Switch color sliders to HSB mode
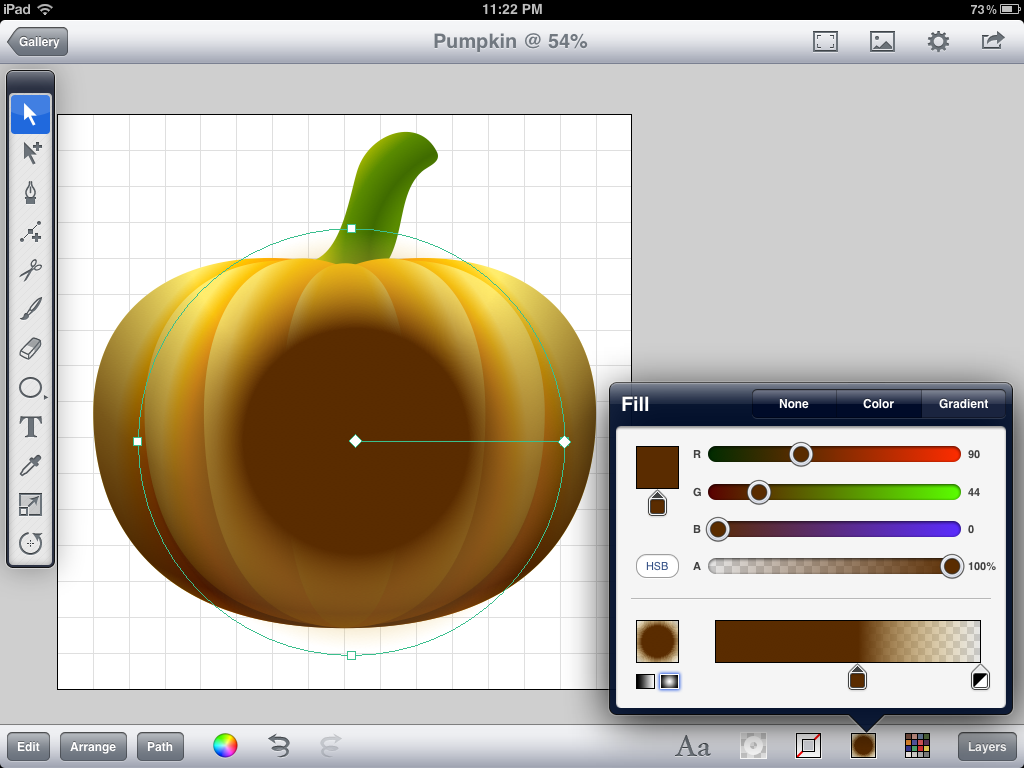This screenshot has height=768, width=1024. pos(657,566)
